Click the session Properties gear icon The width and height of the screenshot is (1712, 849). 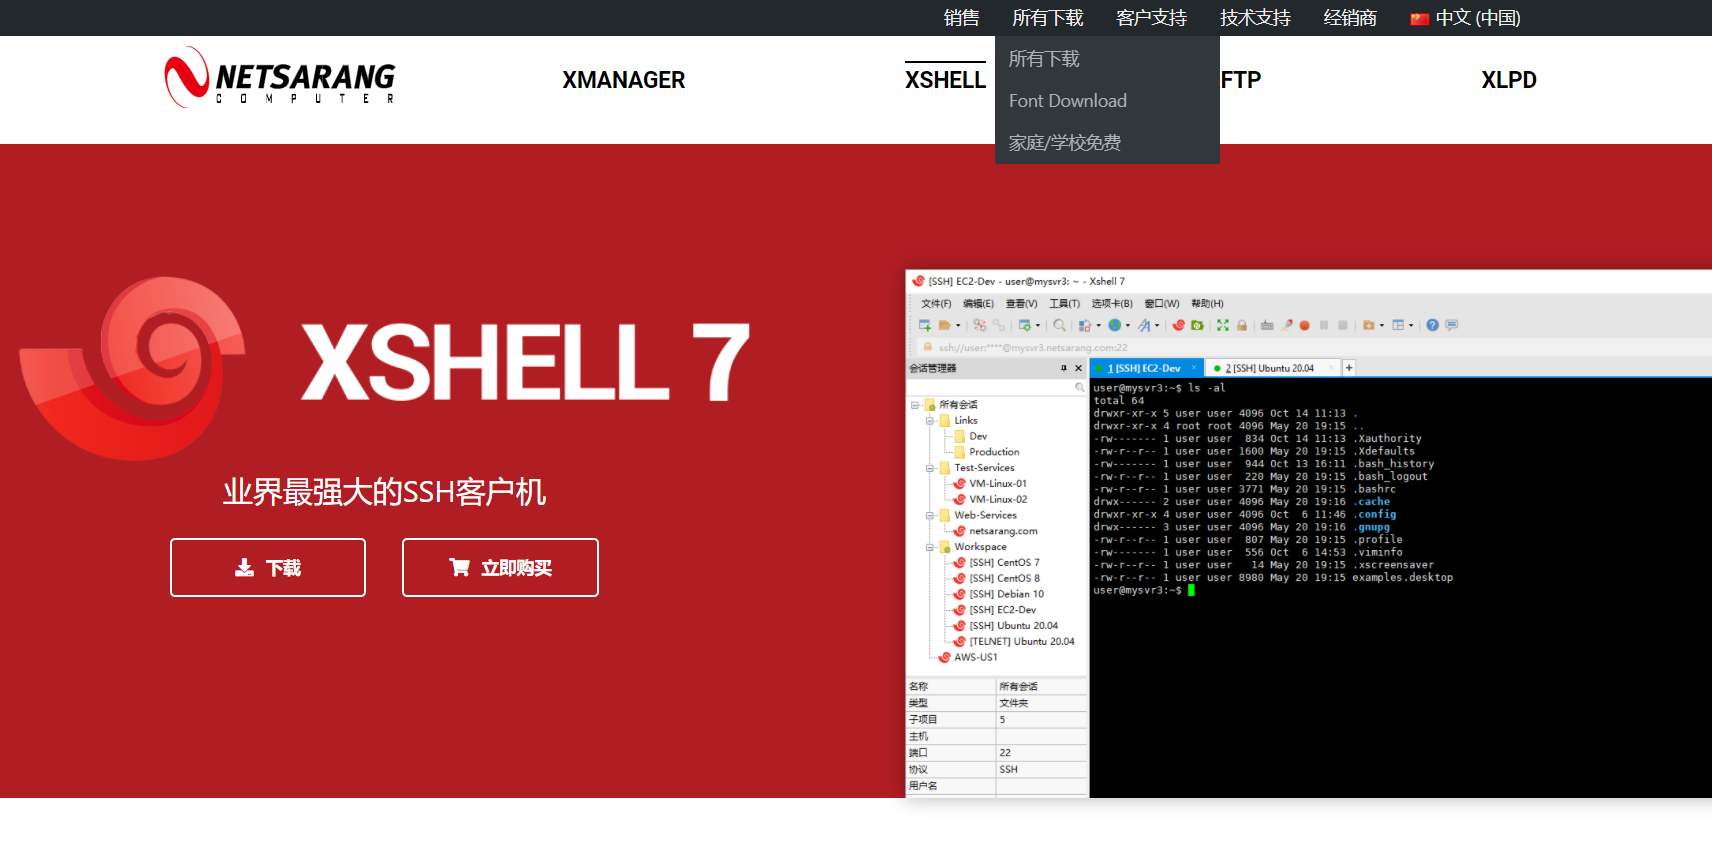pyautogui.click(x=1025, y=325)
